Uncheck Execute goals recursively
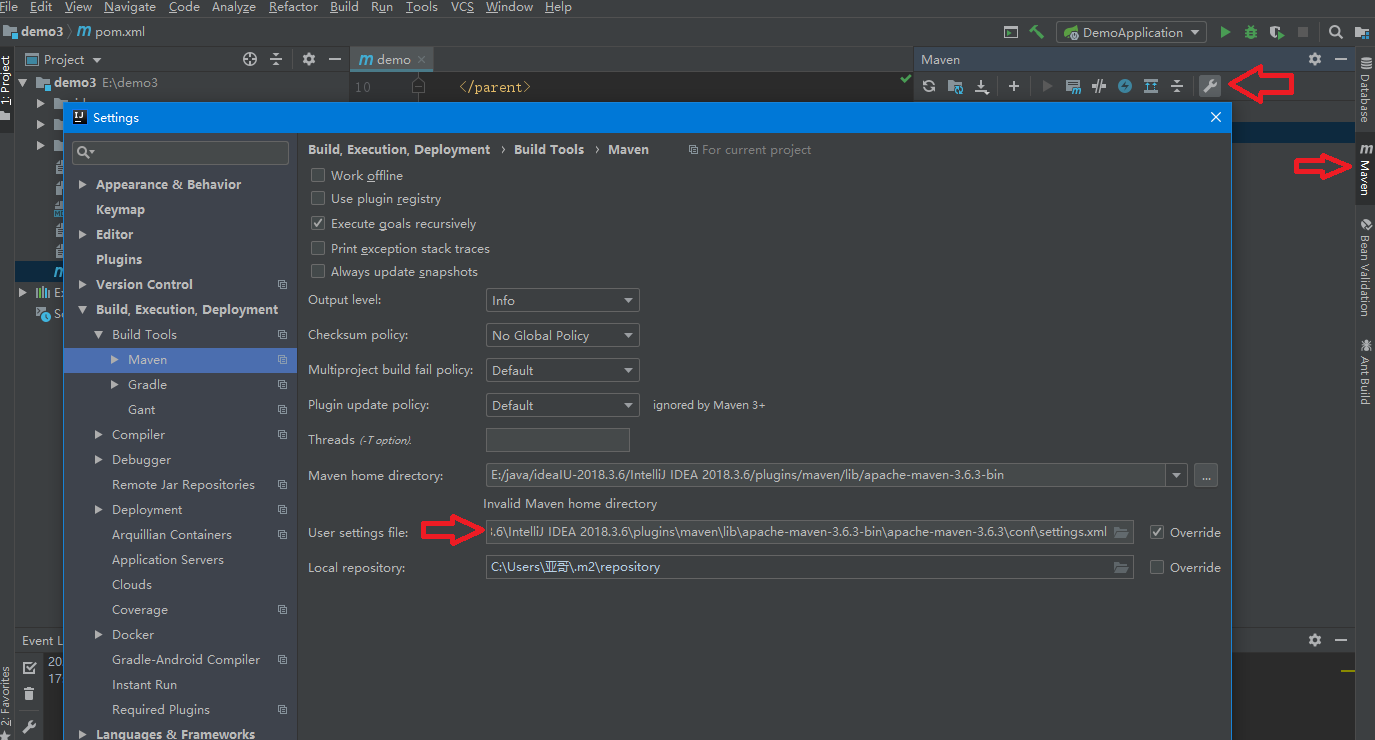 pos(318,223)
